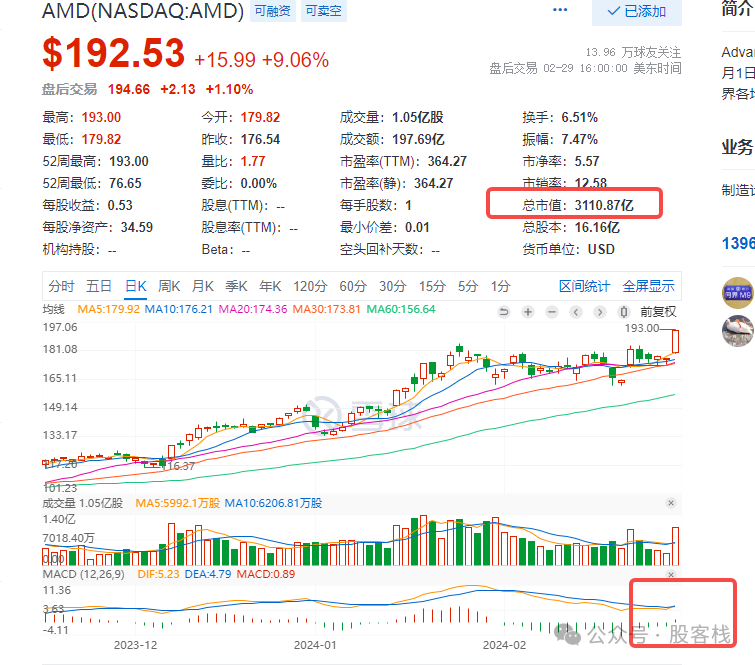Select the 120分 interval tab
Image resolution: width=755 pixels, height=665 pixels.
click(x=310, y=286)
